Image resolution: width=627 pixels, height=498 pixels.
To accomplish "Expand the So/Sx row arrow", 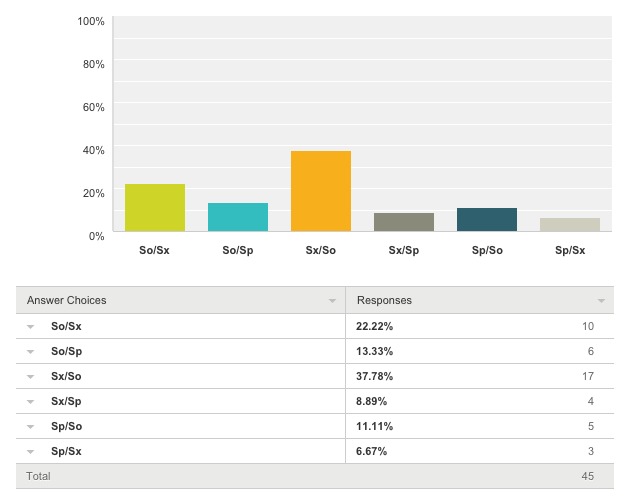I will click(x=31, y=327).
